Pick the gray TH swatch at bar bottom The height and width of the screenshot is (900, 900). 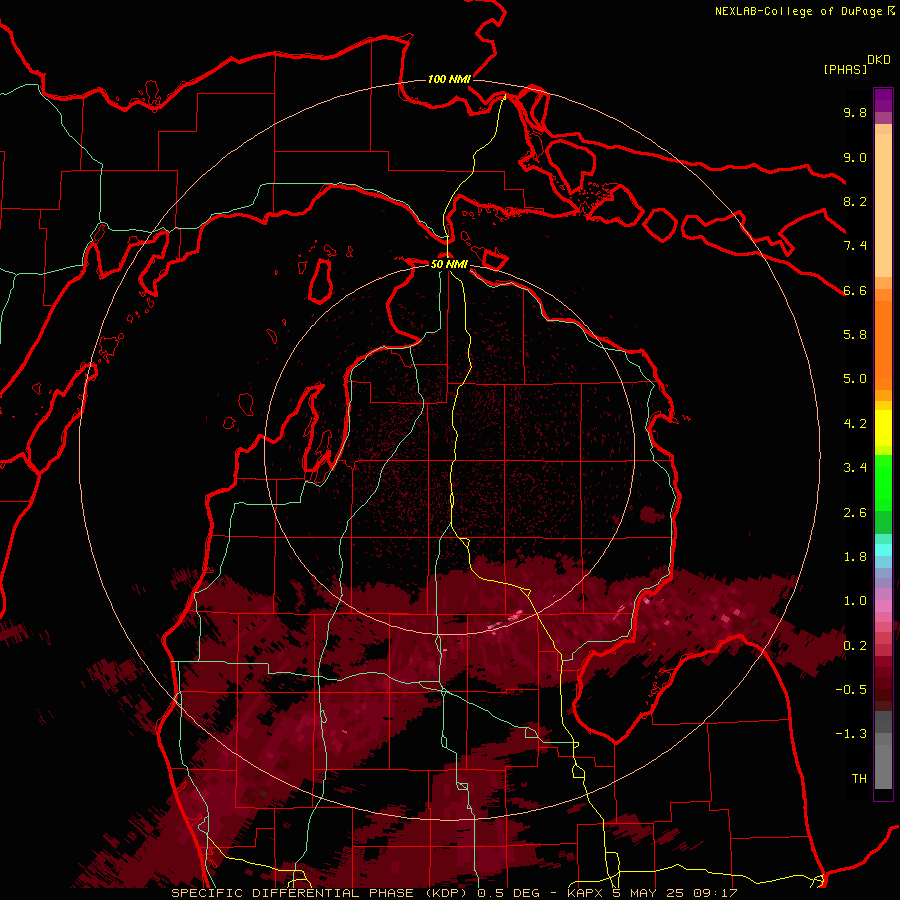pos(883,769)
